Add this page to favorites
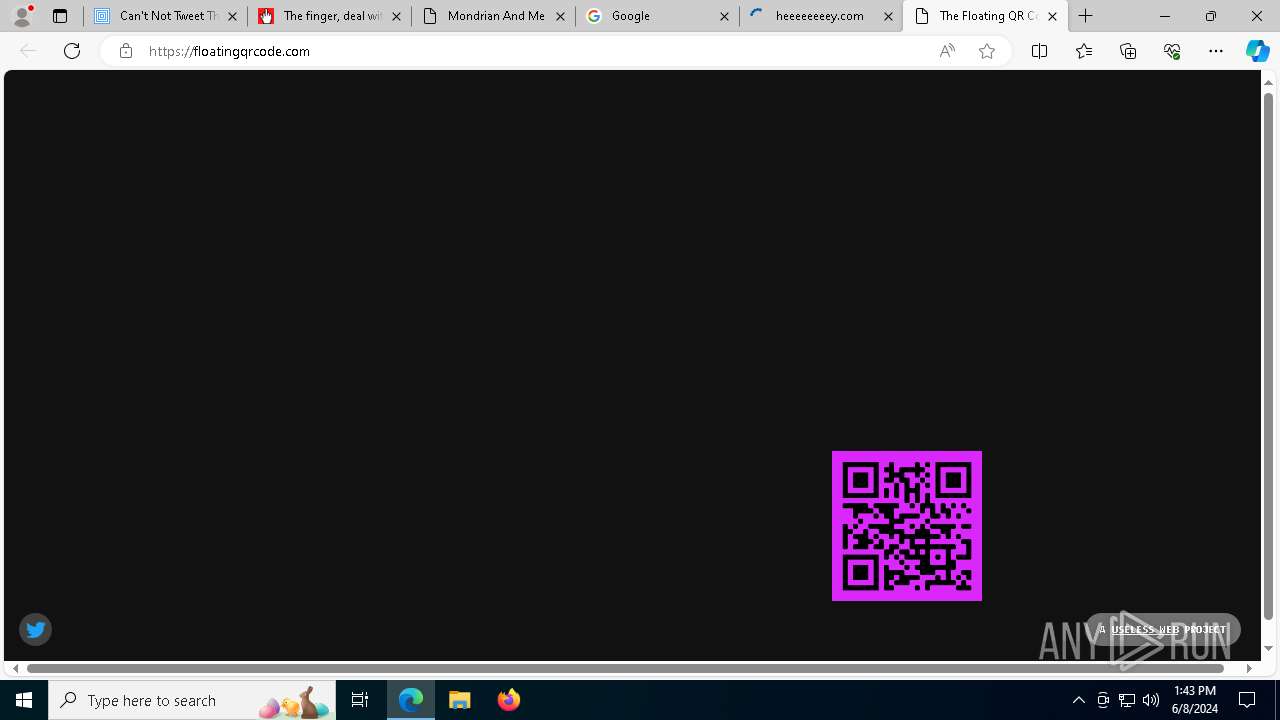The width and height of the screenshot is (1280, 720). (x=987, y=51)
